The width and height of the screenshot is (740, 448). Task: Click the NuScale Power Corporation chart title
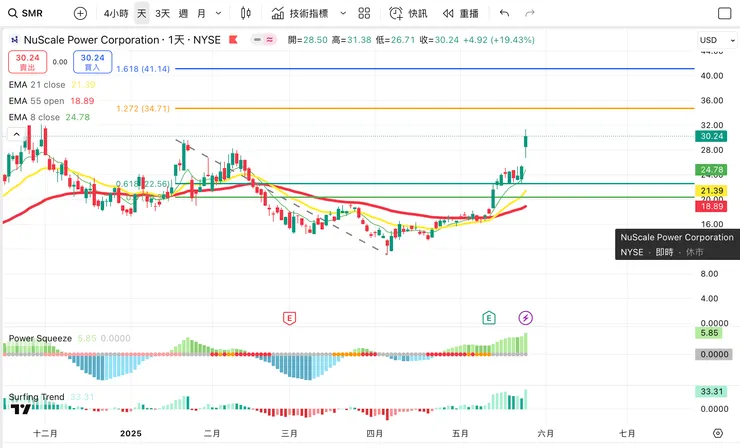coord(122,40)
